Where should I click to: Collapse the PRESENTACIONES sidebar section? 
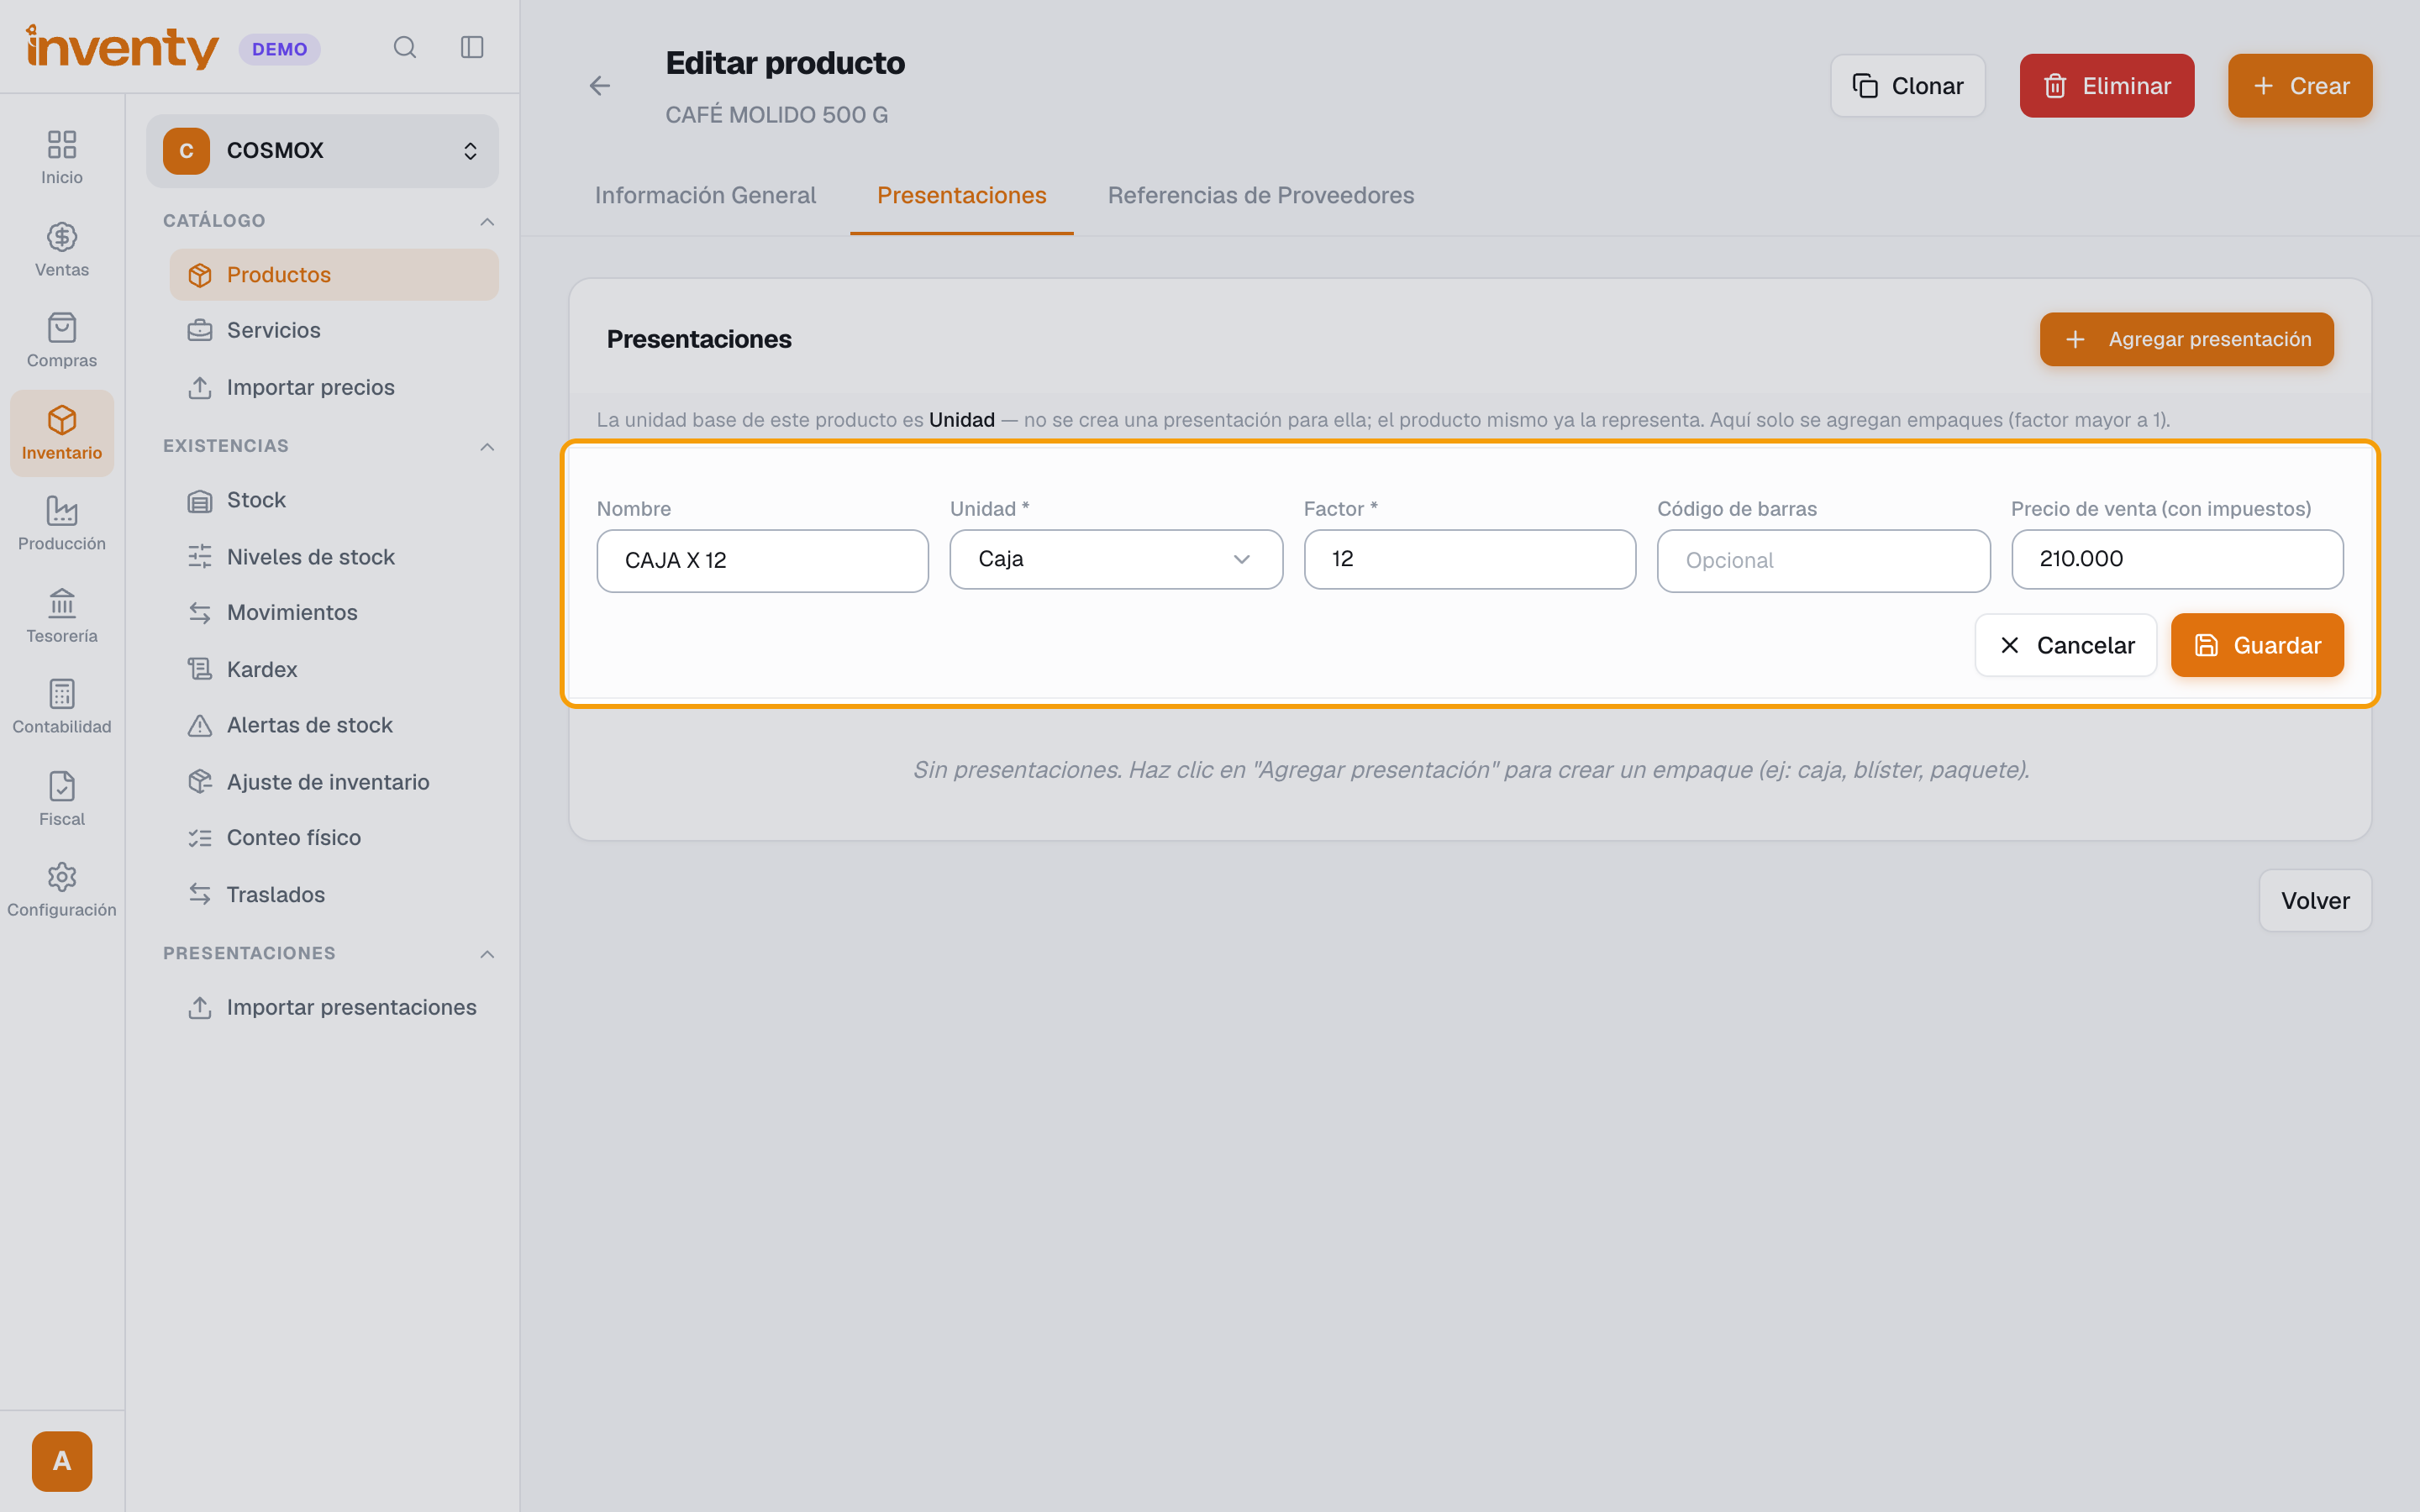(x=487, y=953)
